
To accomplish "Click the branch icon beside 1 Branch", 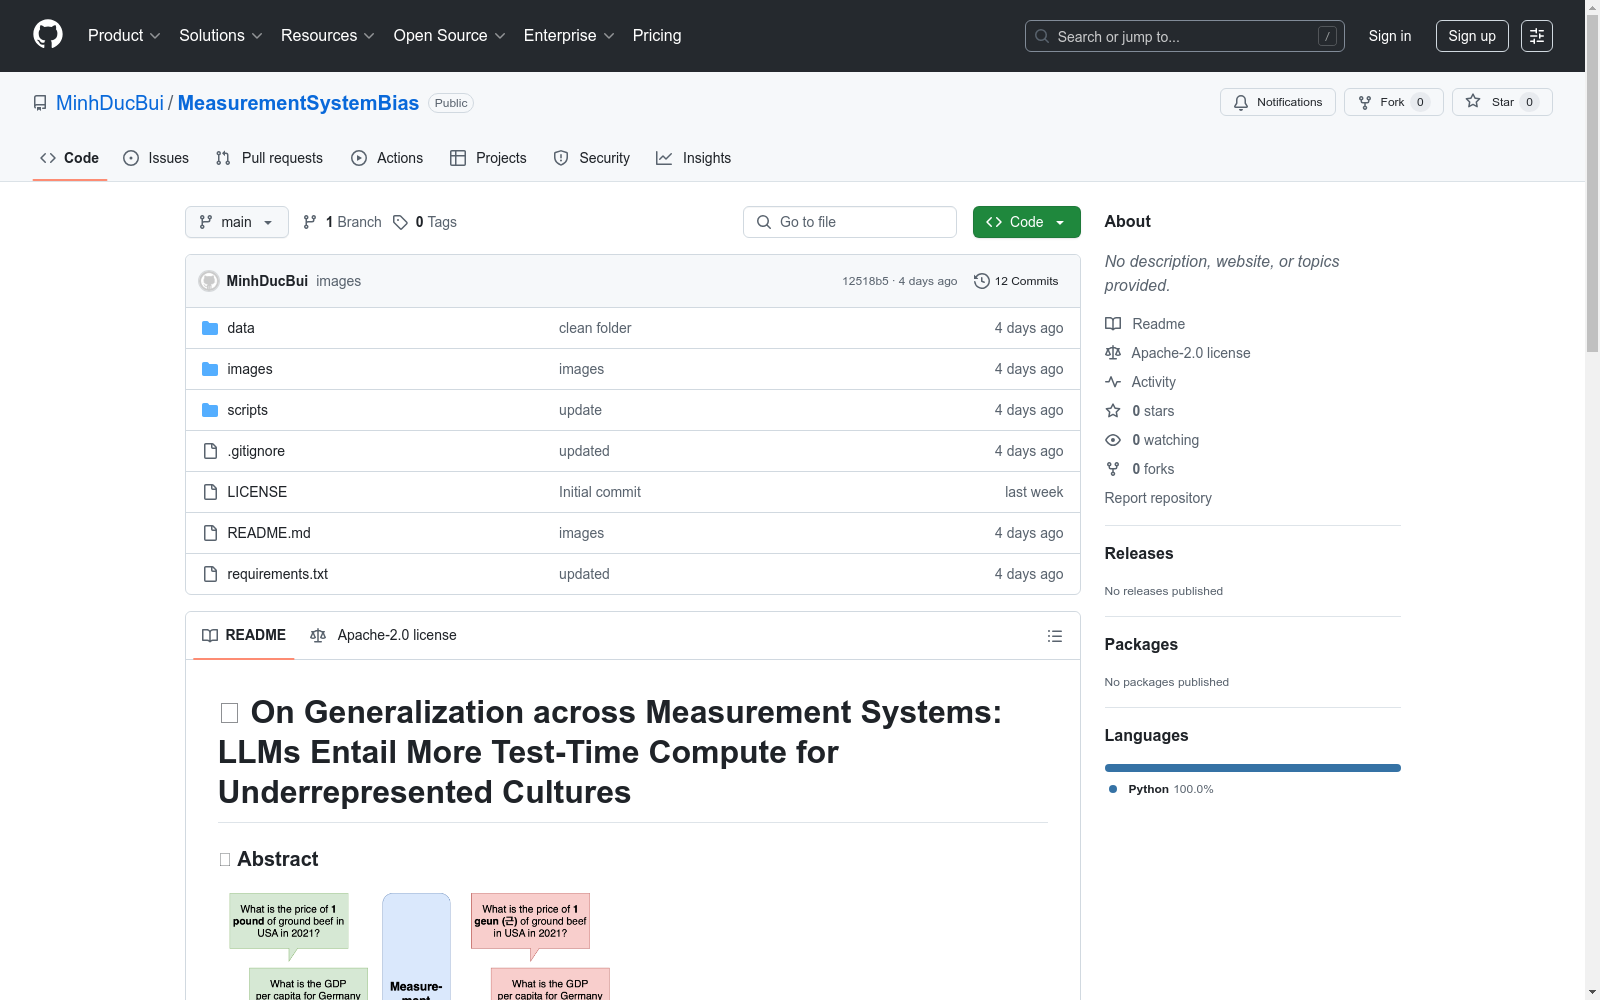I will coord(310,222).
